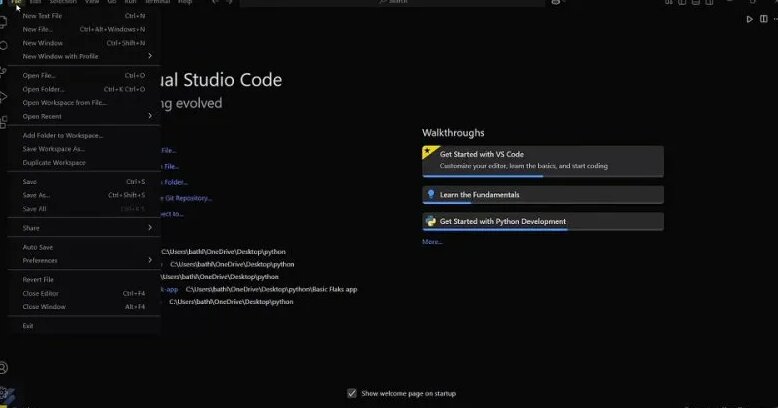
Task: Select New Window menu entry
Action: click(x=84, y=43)
